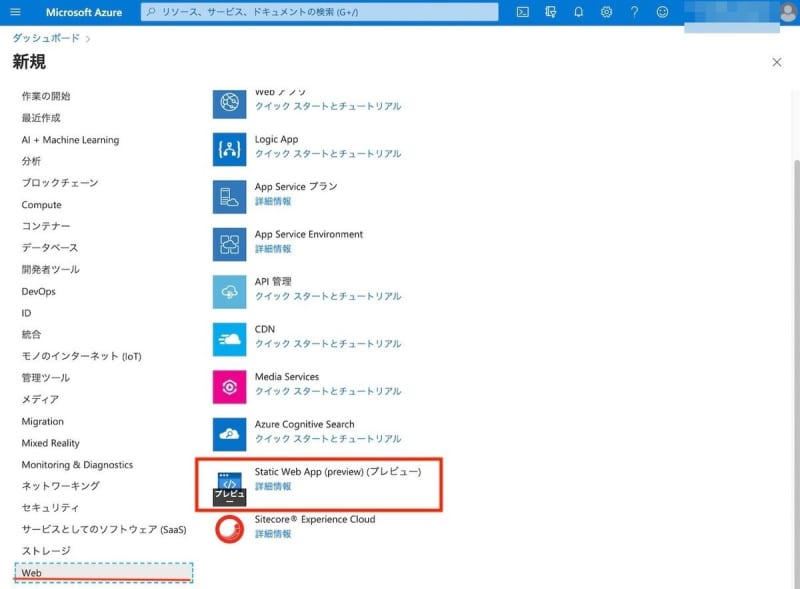800x589 pixels.
Task: Open the account avatar
Action: pos(789,12)
